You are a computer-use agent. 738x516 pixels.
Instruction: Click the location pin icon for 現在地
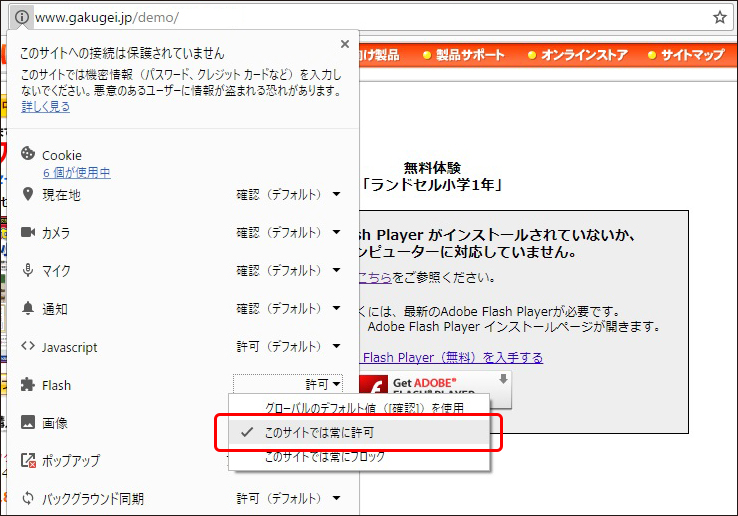pos(28,194)
